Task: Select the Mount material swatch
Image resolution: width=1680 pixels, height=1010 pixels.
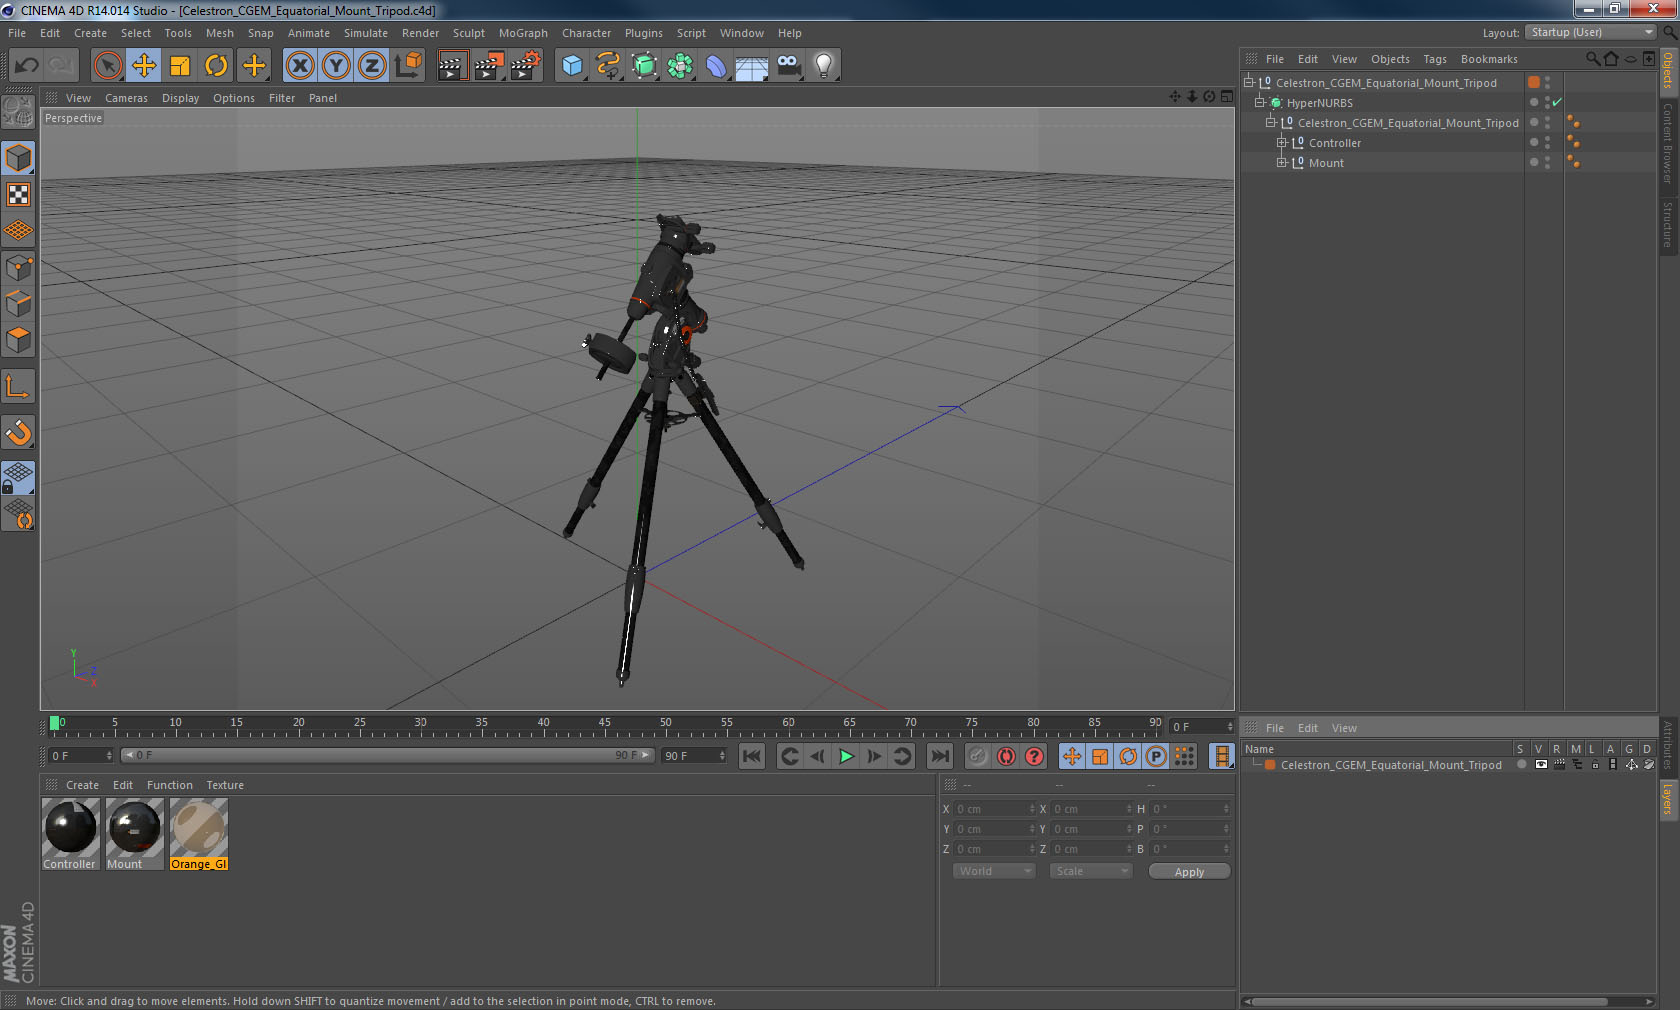Action: pos(134,834)
